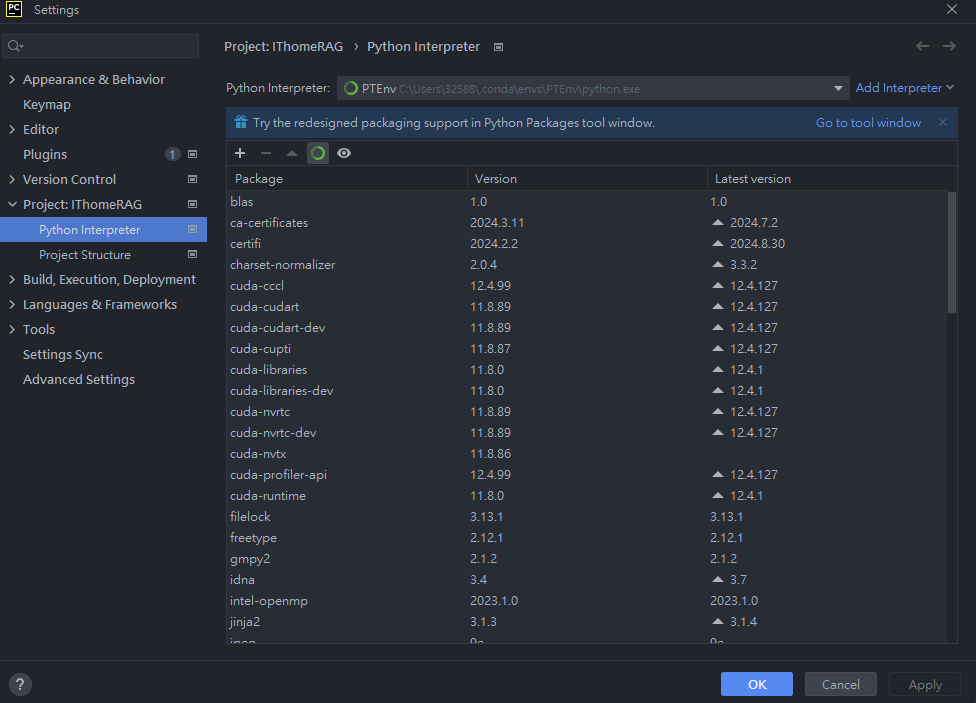Click the Cancel button
976x703 pixels.
point(841,684)
